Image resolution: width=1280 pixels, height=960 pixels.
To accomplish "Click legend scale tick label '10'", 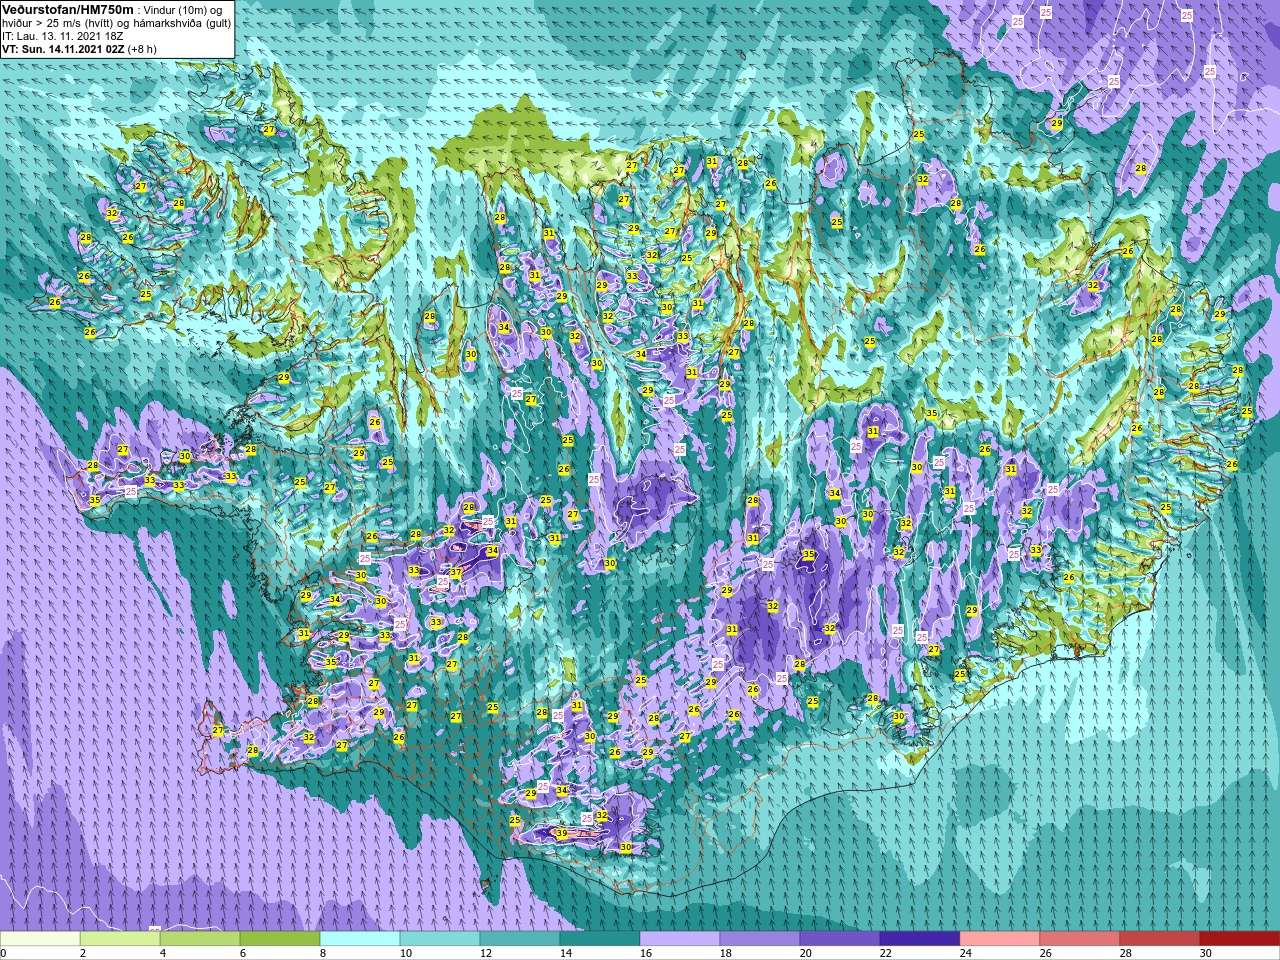I will point(406,953).
